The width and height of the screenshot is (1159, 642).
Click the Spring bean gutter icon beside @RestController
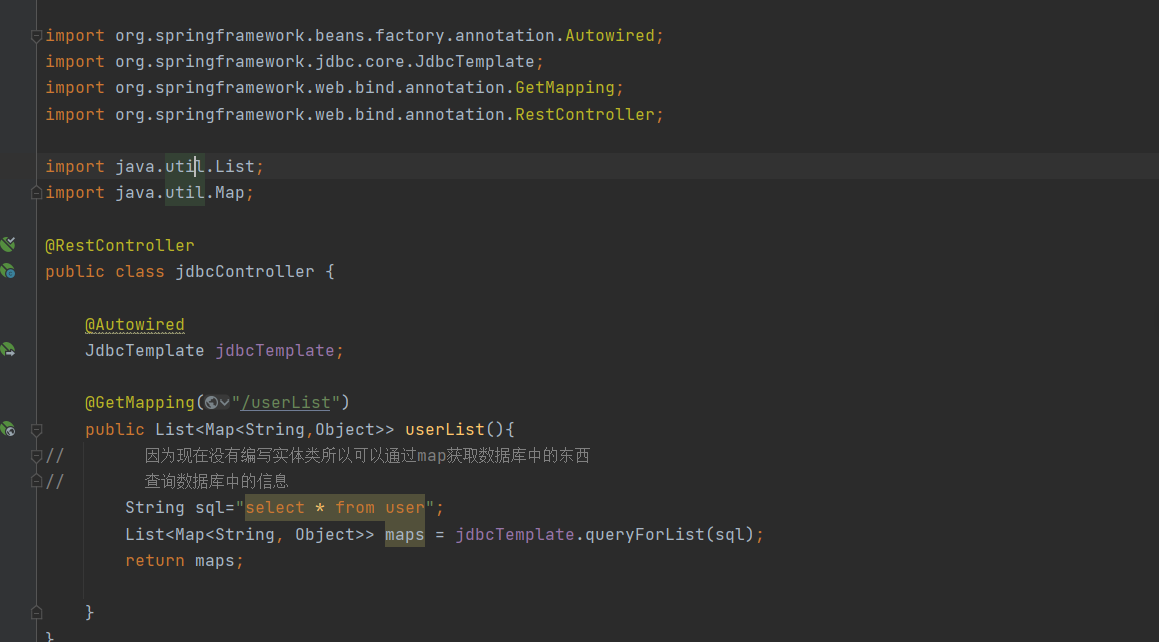tap(8, 244)
